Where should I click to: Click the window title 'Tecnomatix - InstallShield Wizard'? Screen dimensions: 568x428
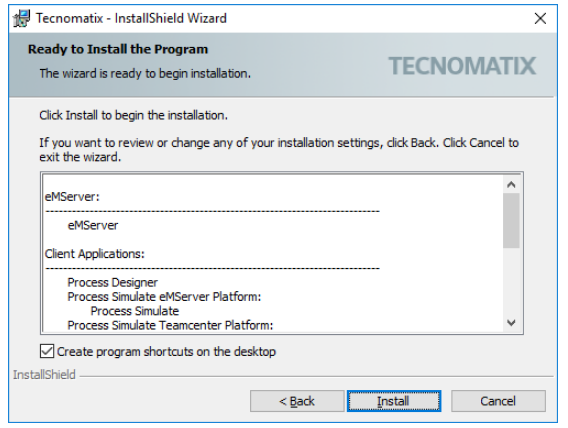pyautogui.click(x=131, y=18)
